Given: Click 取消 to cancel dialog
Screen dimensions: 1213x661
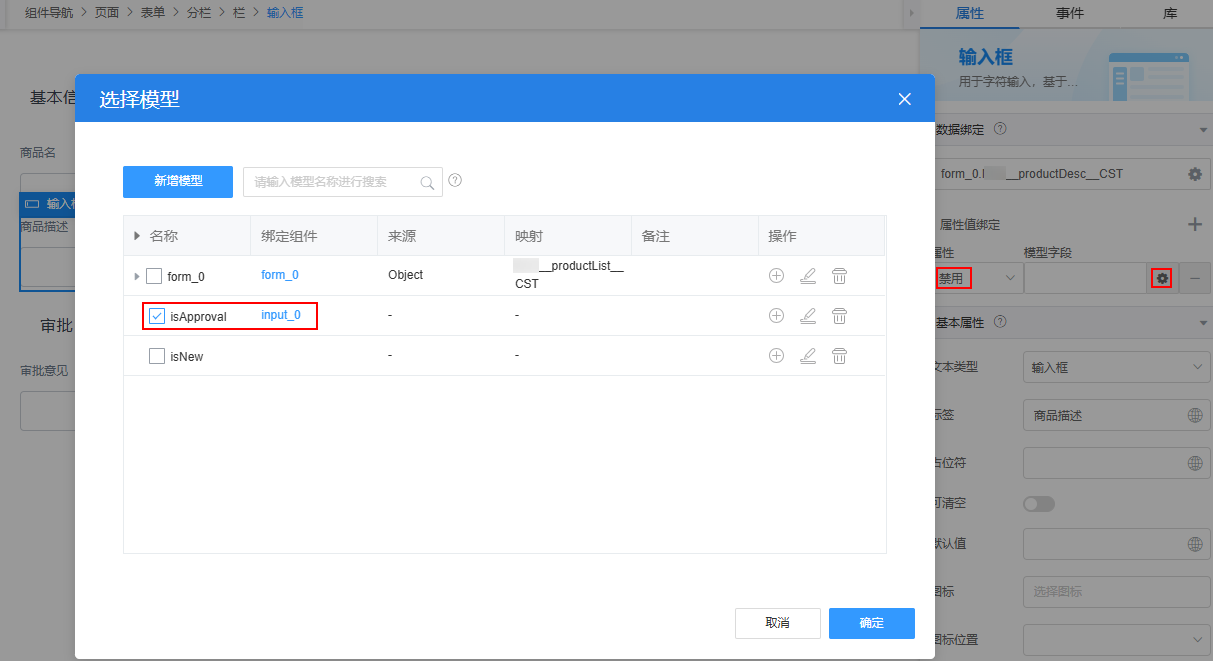Looking at the screenshot, I should click(778, 623).
